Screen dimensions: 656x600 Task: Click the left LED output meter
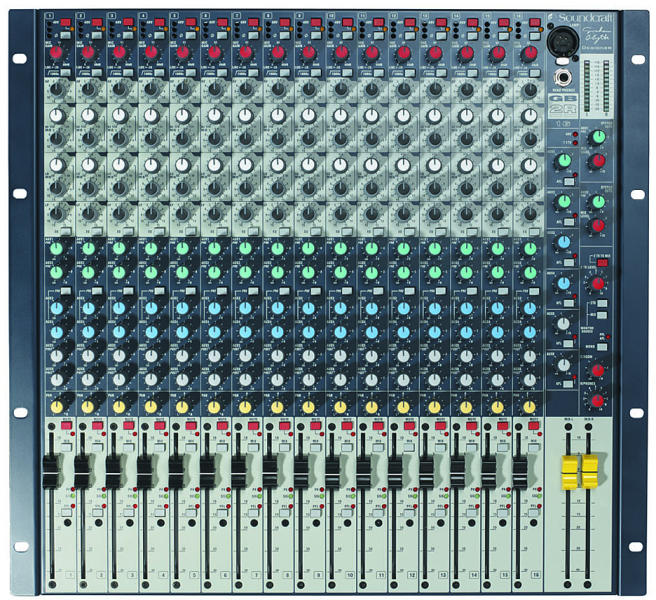pyautogui.click(x=587, y=87)
